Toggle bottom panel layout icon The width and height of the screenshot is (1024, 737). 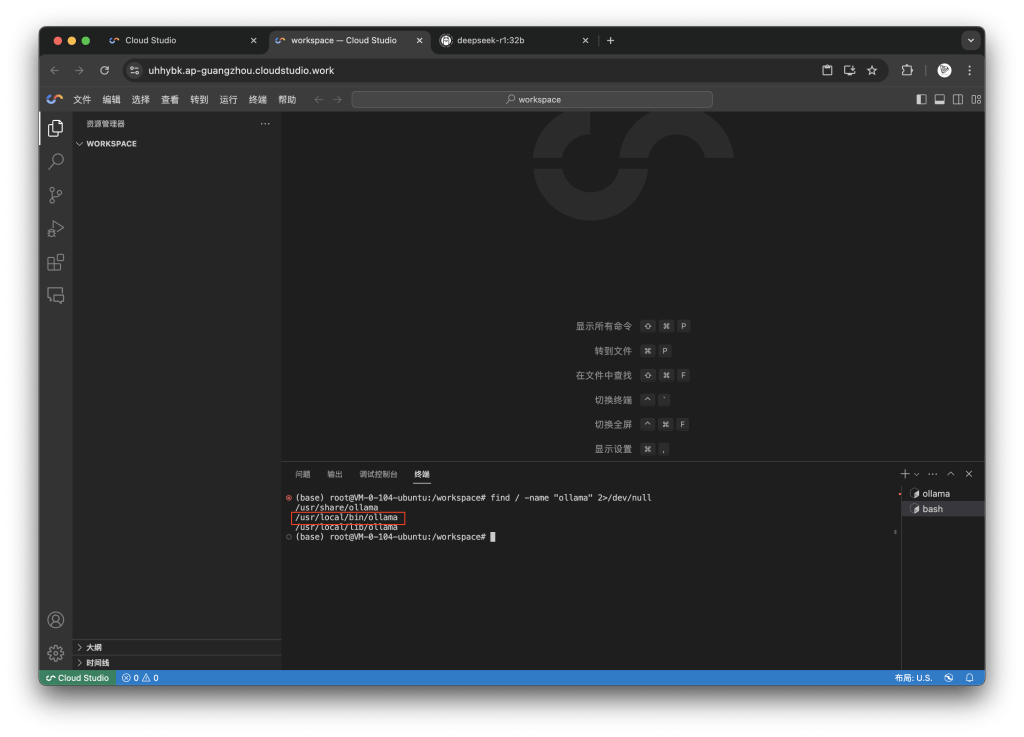pyautogui.click(x=939, y=99)
